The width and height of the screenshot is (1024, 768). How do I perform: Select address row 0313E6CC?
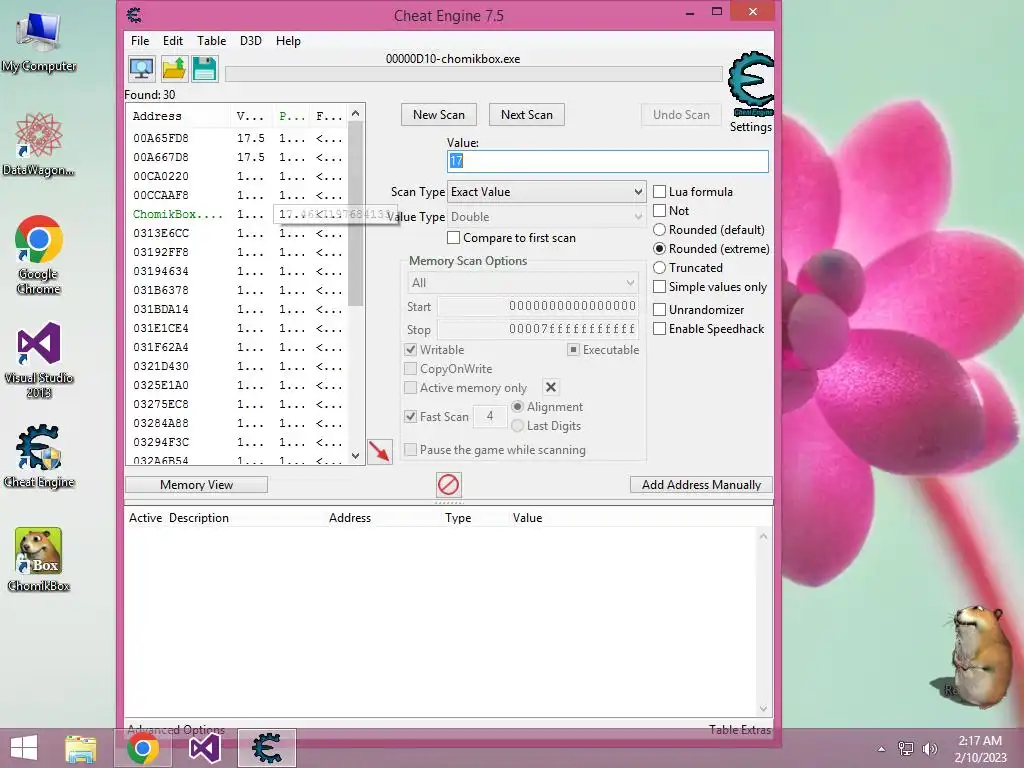(x=237, y=233)
